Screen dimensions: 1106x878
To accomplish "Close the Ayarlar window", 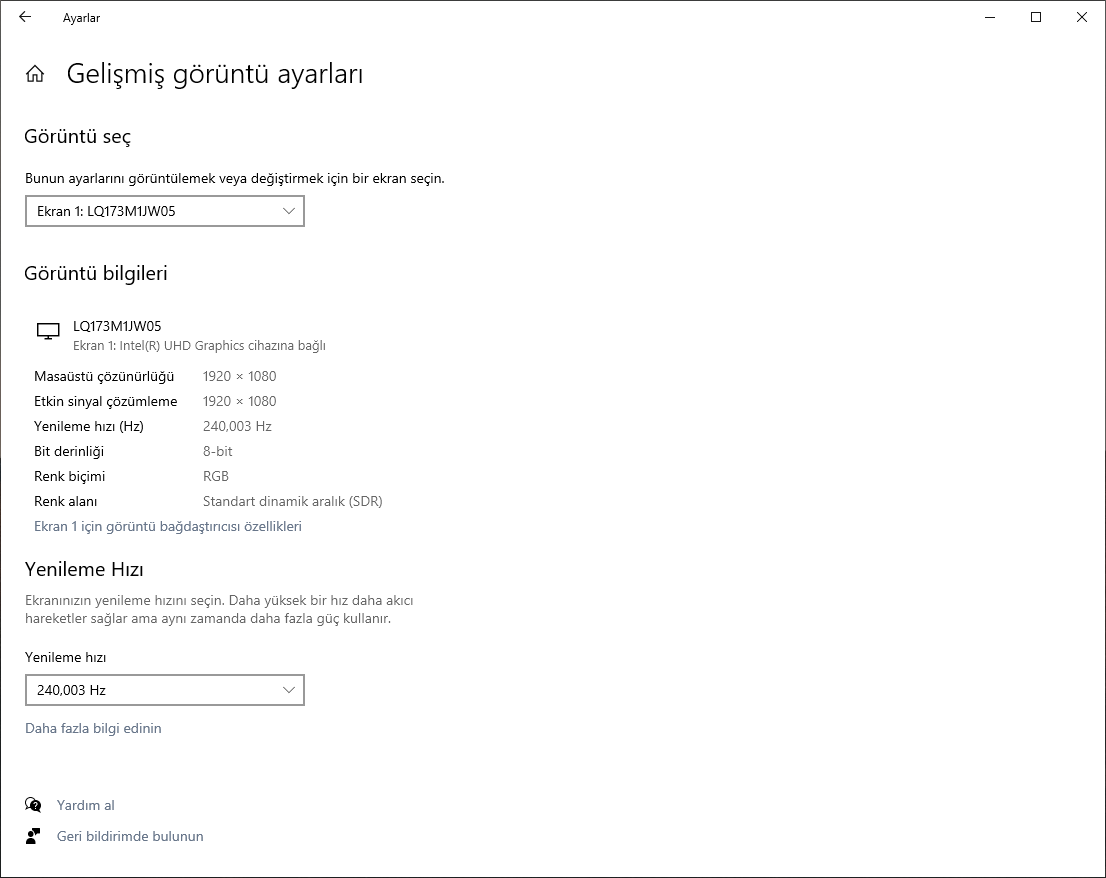I will tap(1082, 17).
